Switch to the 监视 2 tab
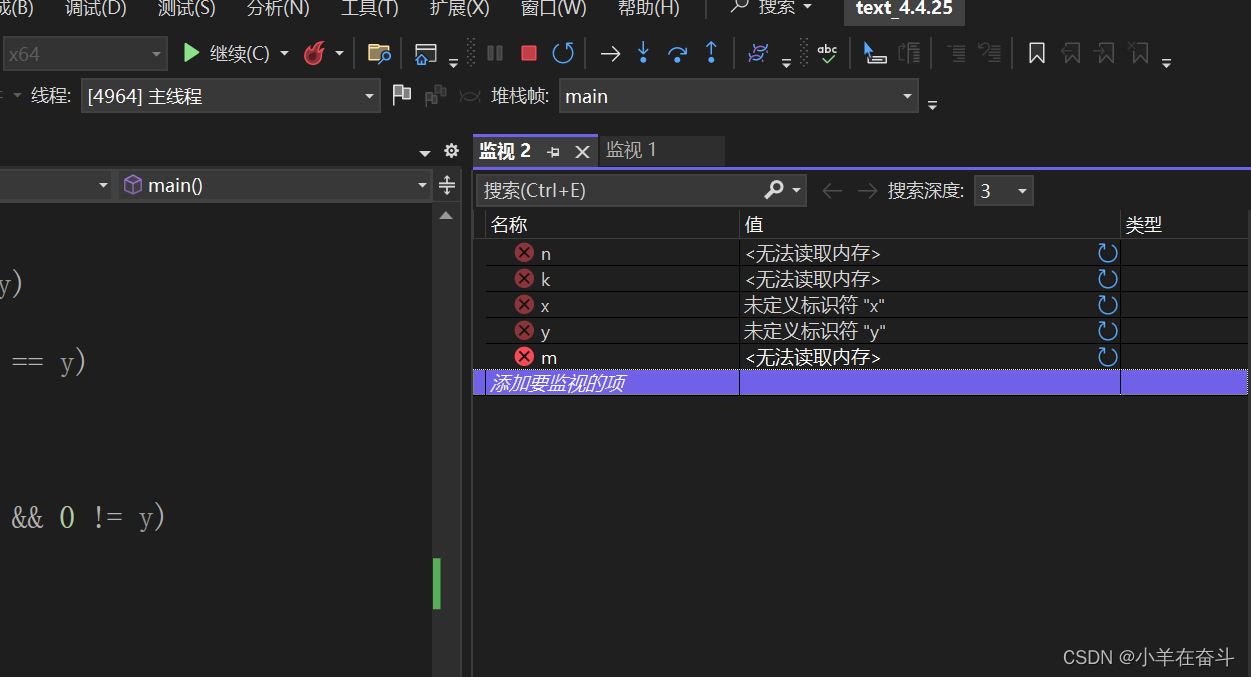 [505, 151]
